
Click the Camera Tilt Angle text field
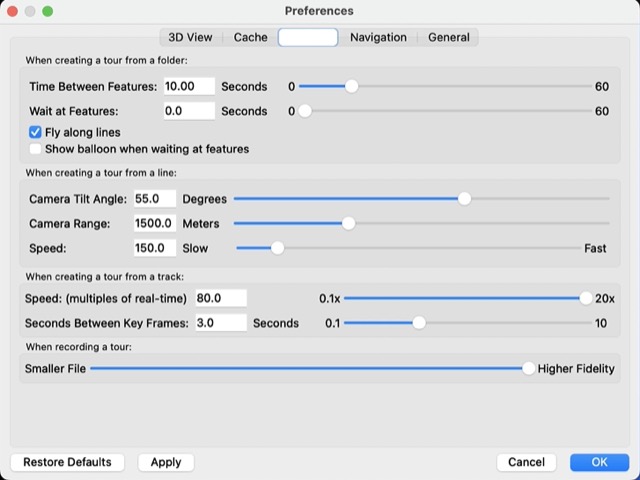pos(154,199)
